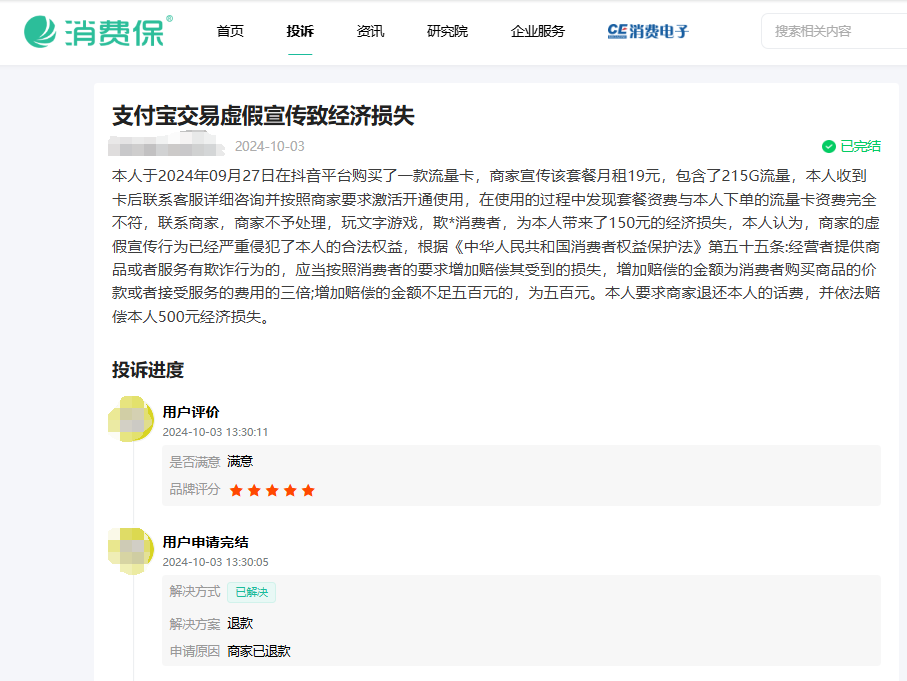Click the blurred username by the date

click(x=166, y=144)
